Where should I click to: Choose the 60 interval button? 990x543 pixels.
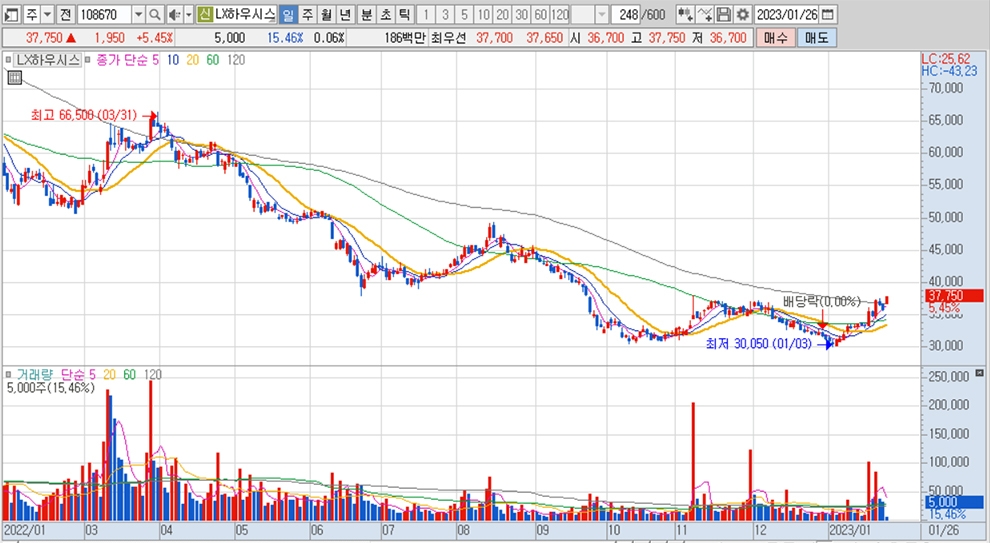point(540,14)
